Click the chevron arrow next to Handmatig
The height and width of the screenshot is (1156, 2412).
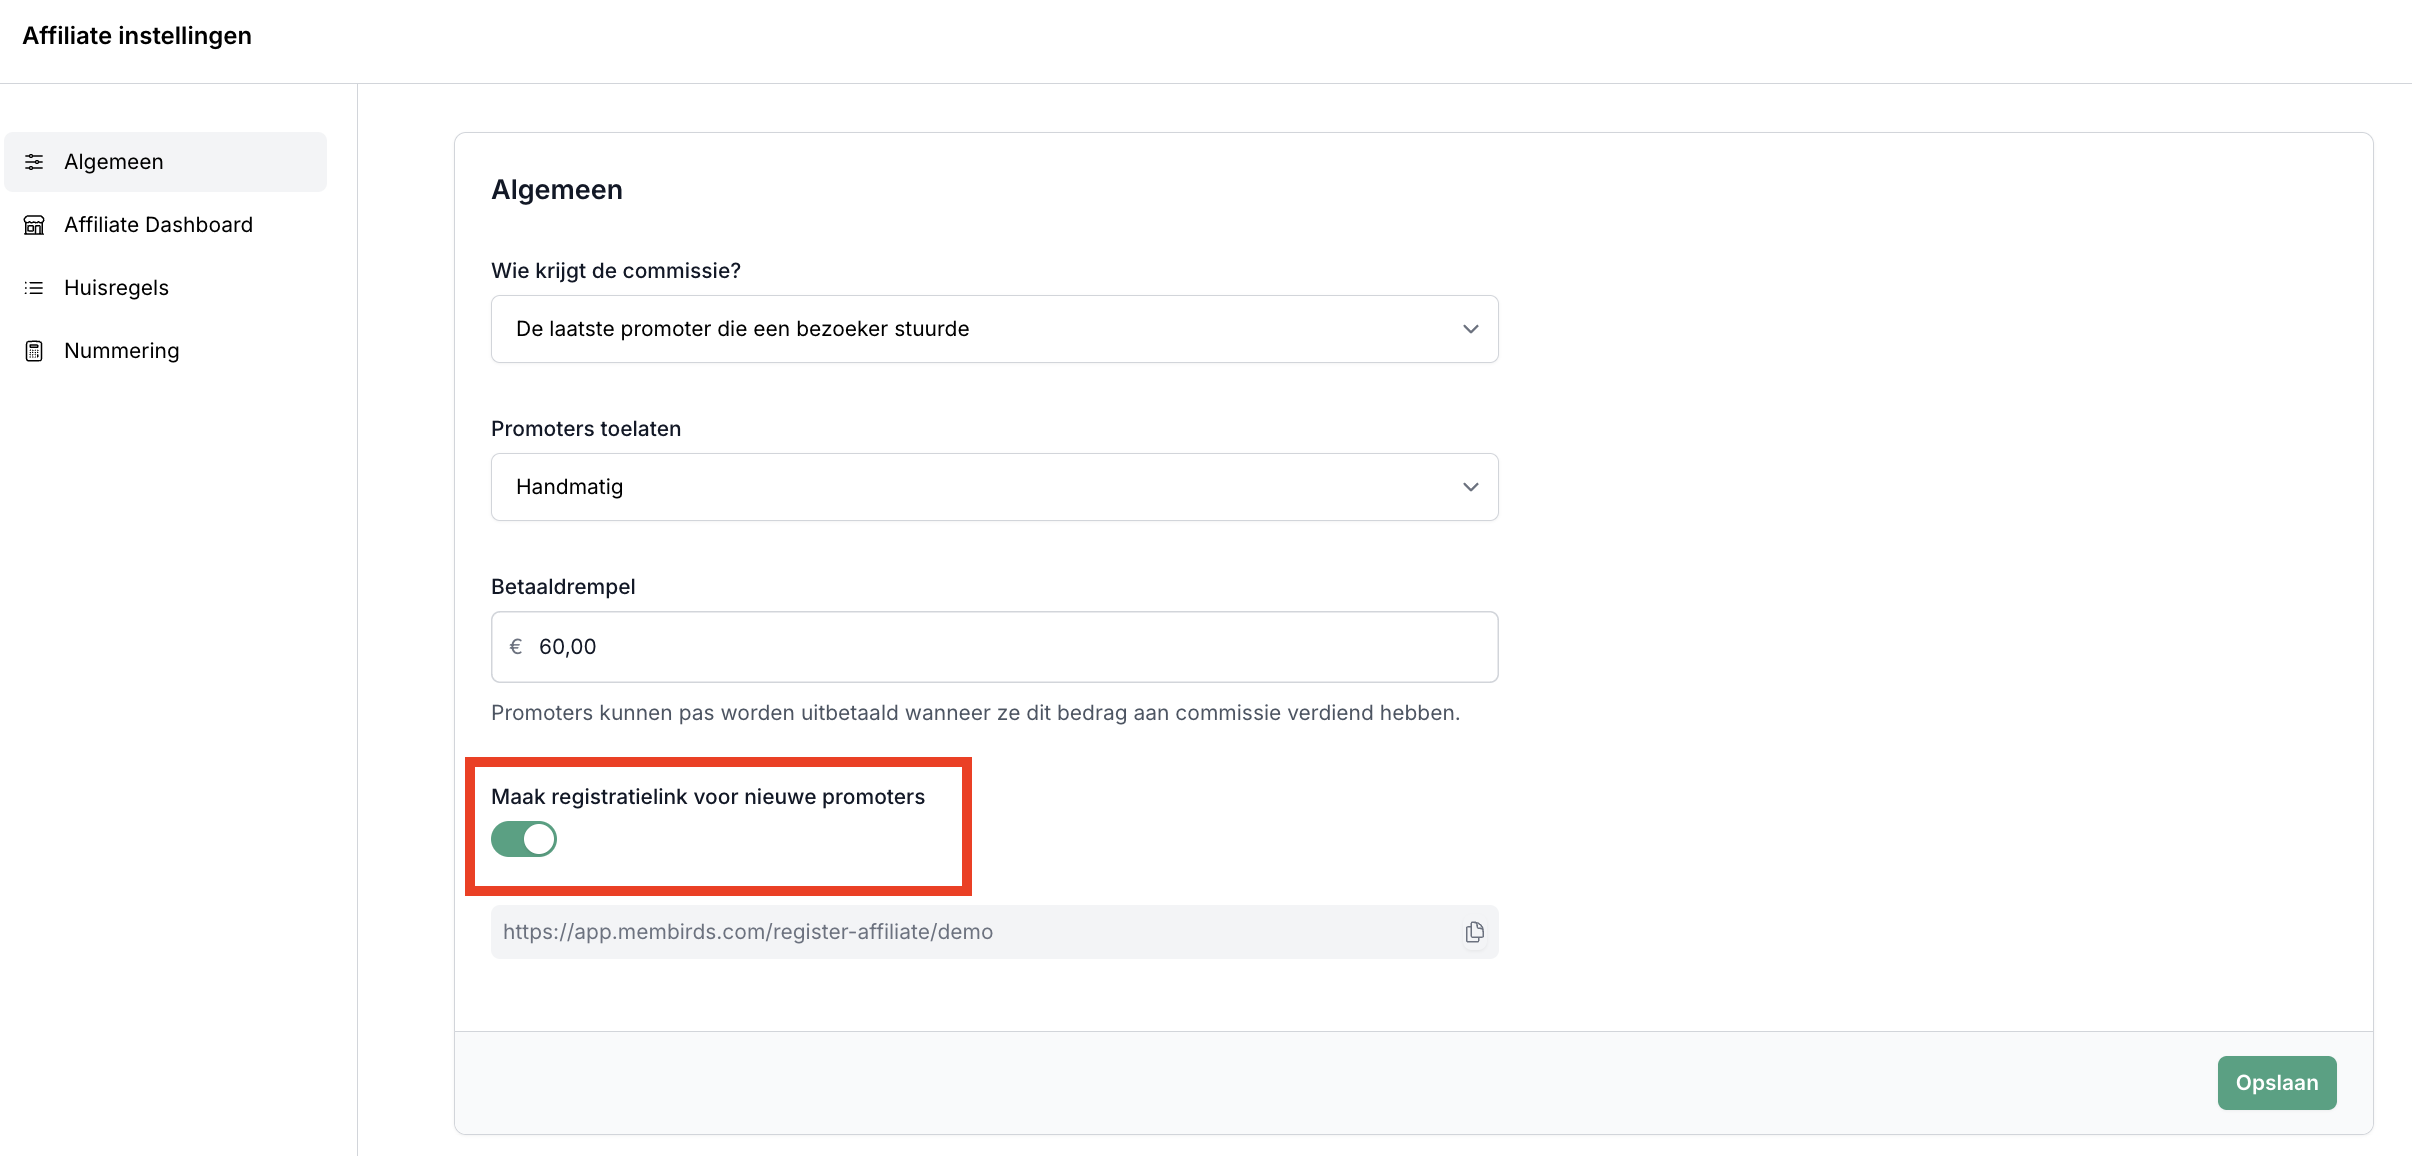click(1470, 487)
